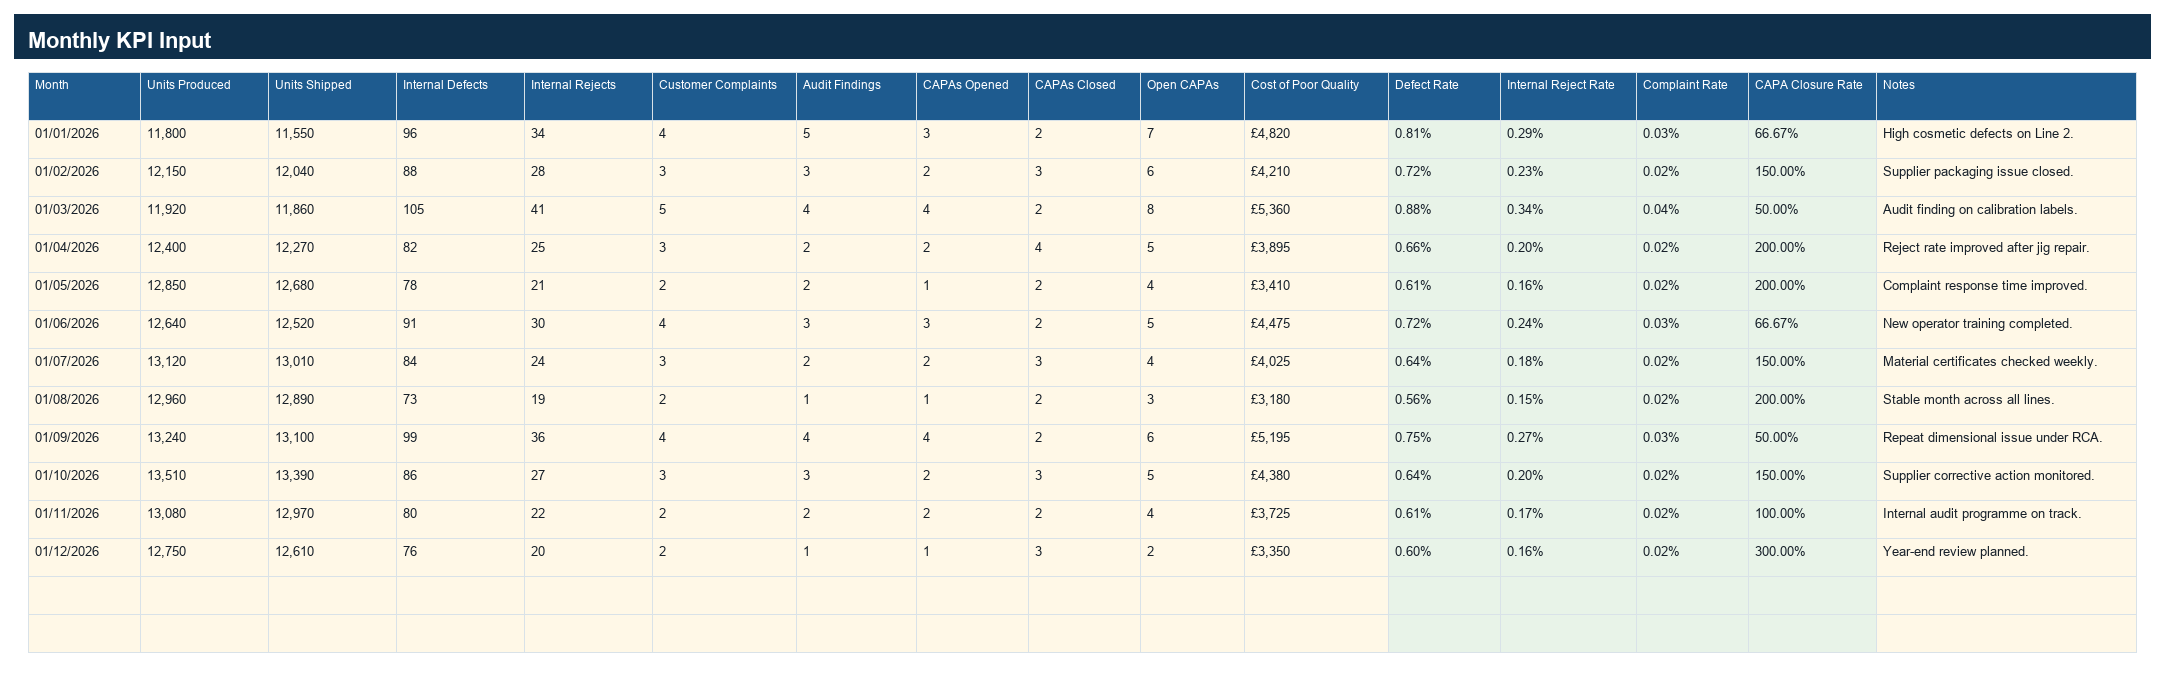Select the Audit Findings column header
The height and width of the screenshot is (684, 2164).
[x=857, y=96]
